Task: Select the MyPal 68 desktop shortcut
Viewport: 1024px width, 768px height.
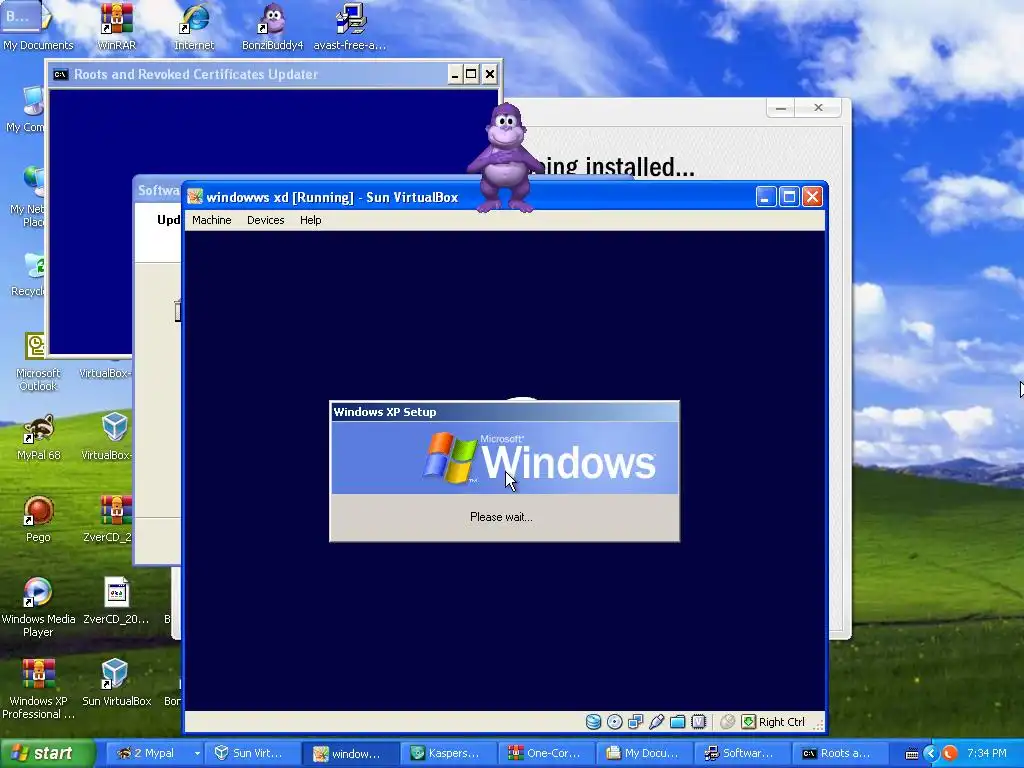Action: (39, 438)
